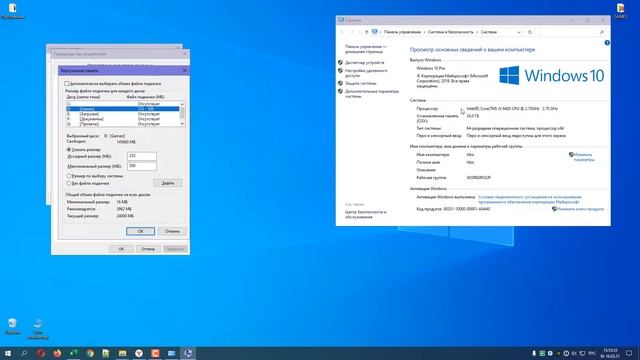Open Yandex browser from the taskbar
640x360 pixels.
coord(139,353)
